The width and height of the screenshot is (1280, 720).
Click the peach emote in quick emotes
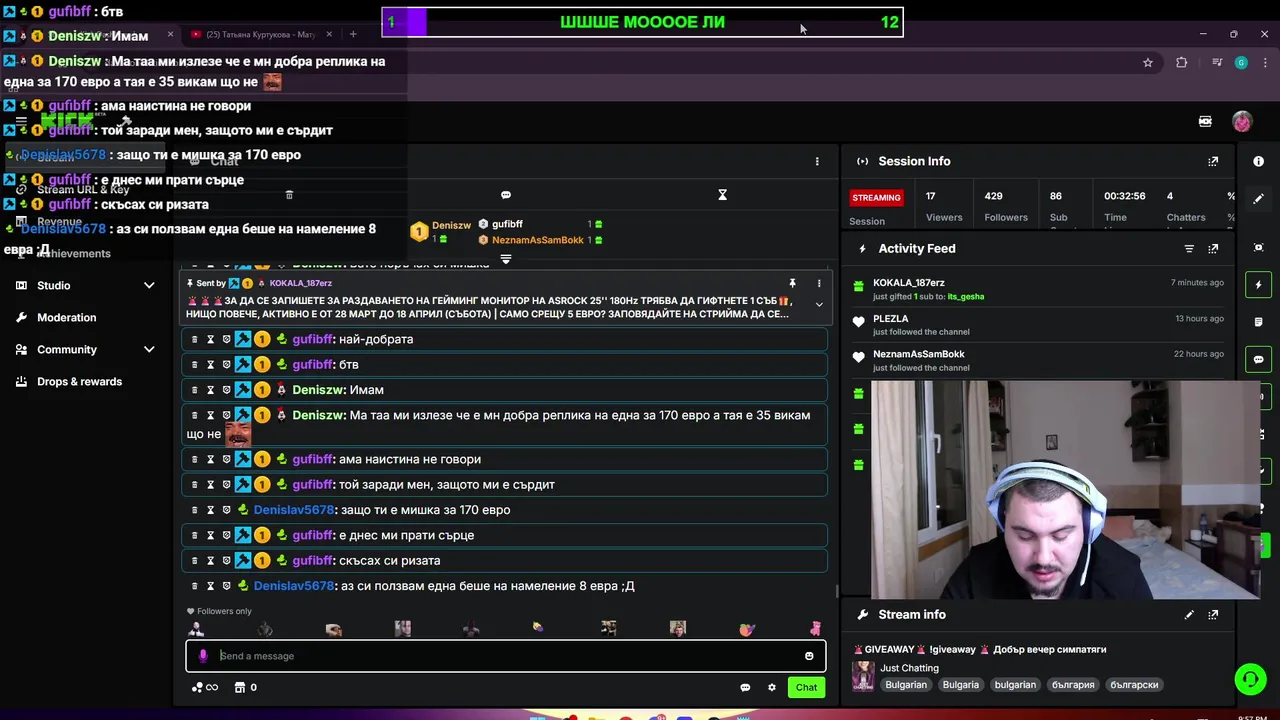[x=747, y=628]
